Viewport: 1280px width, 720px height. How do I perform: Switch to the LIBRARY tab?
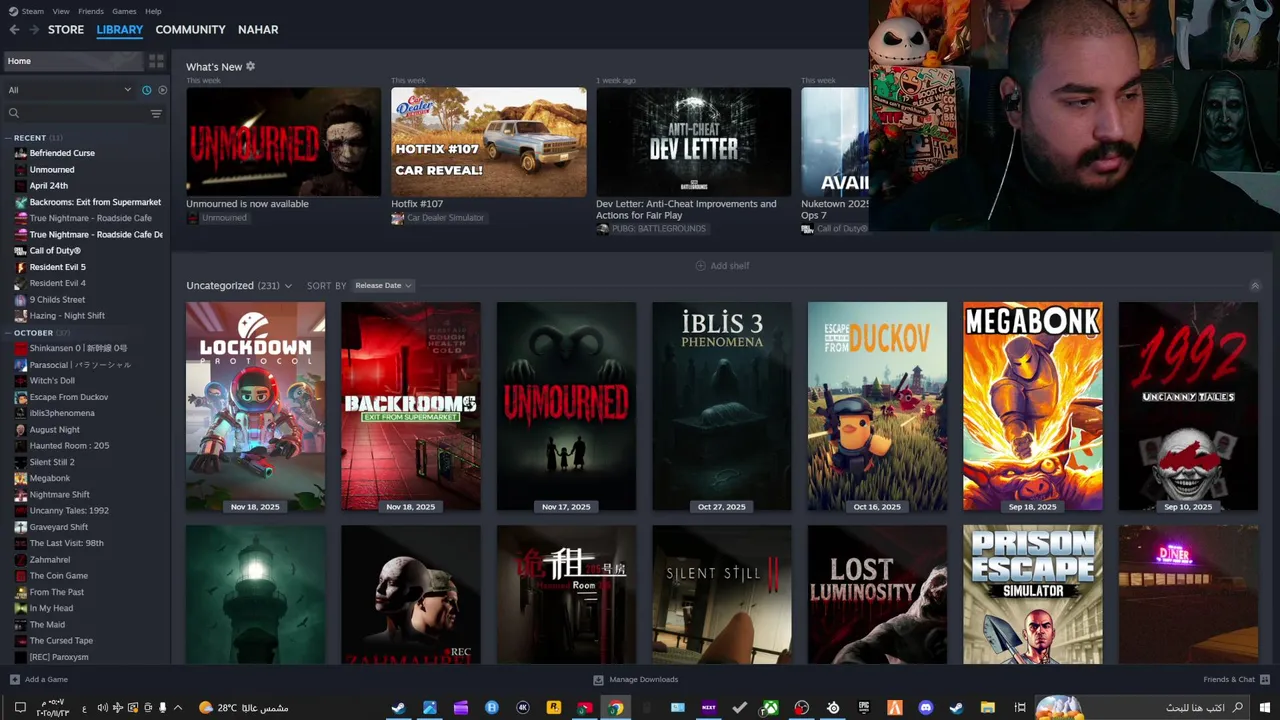(120, 30)
